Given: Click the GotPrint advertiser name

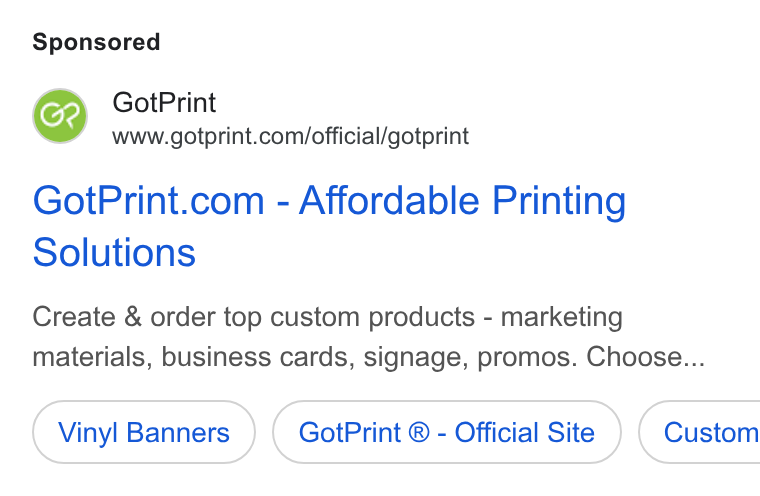Looking at the screenshot, I should pos(164,103).
